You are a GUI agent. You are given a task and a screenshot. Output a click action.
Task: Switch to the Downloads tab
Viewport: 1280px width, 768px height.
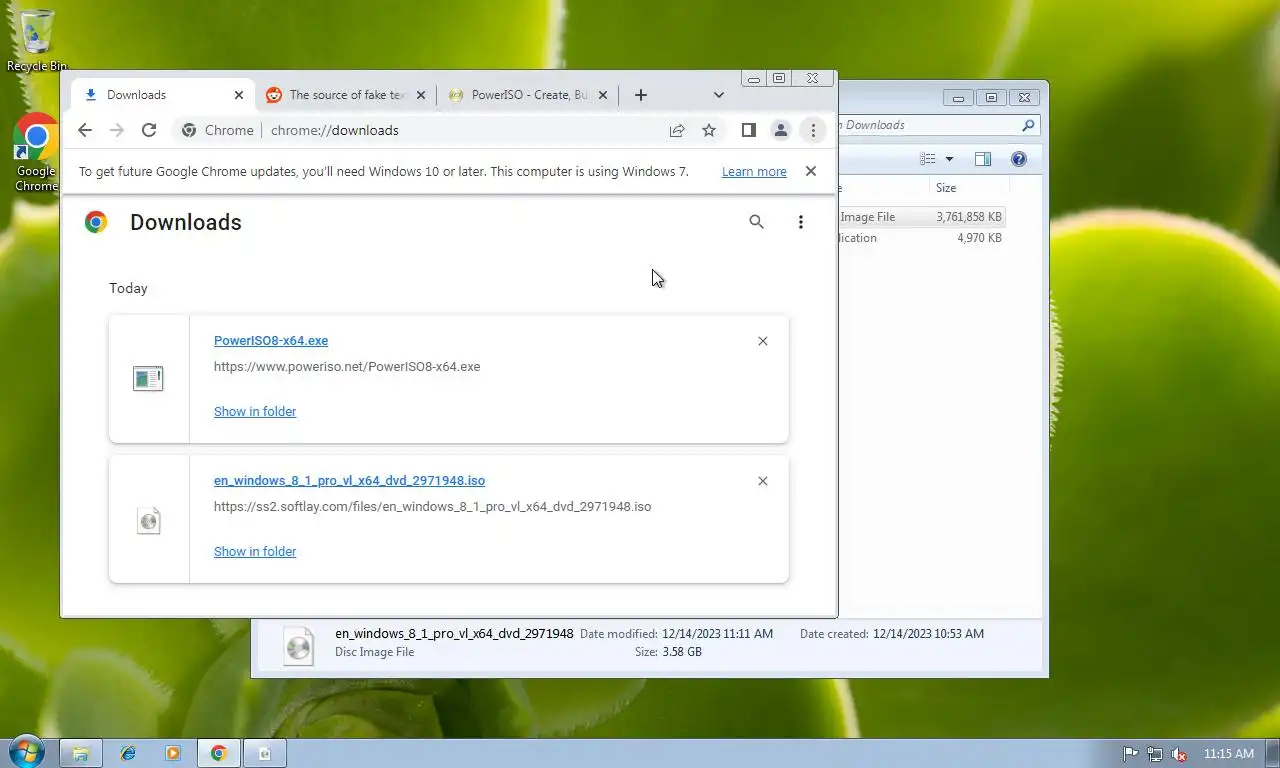(162, 95)
